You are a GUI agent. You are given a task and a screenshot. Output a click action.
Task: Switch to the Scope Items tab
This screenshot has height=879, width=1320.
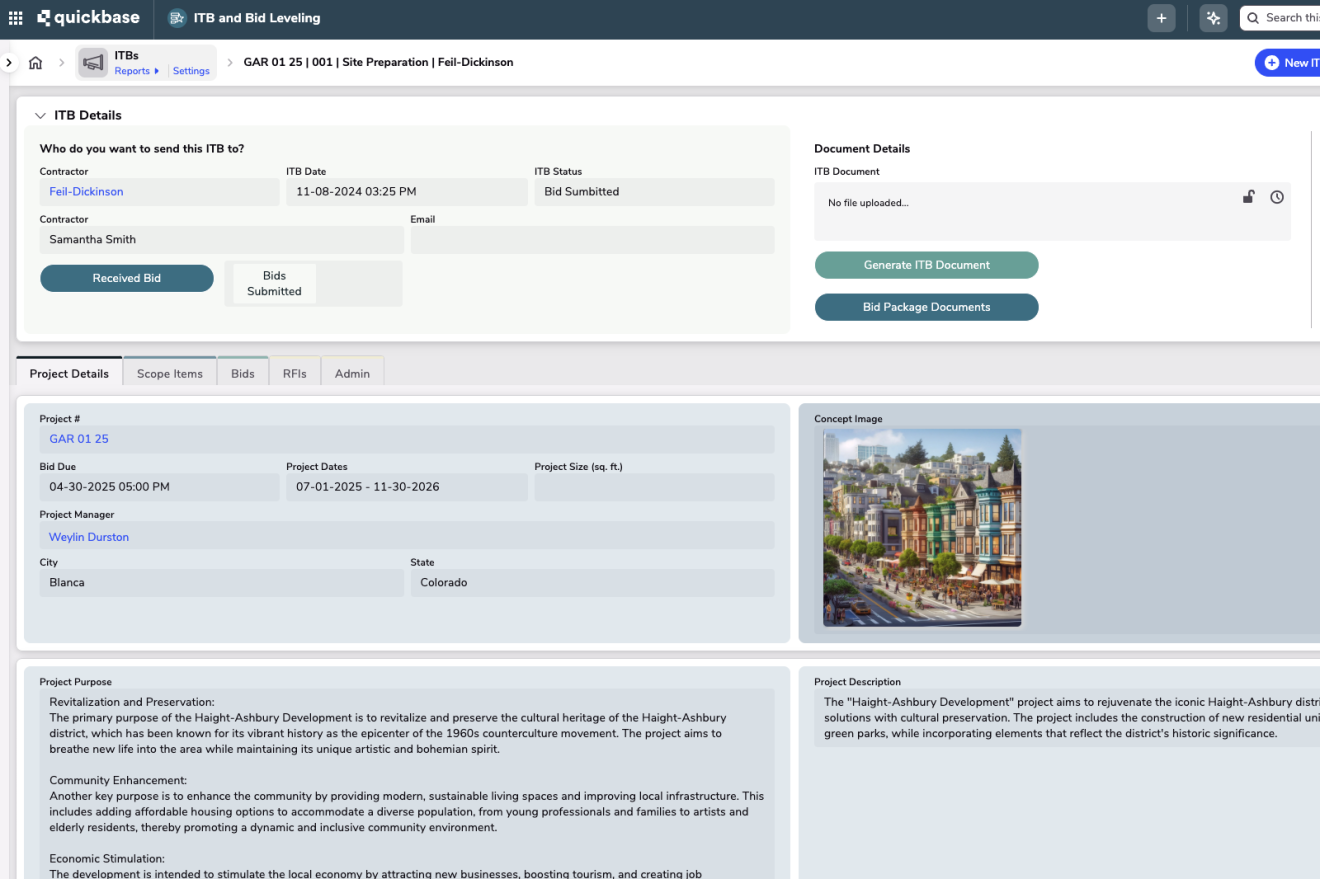coord(169,373)
